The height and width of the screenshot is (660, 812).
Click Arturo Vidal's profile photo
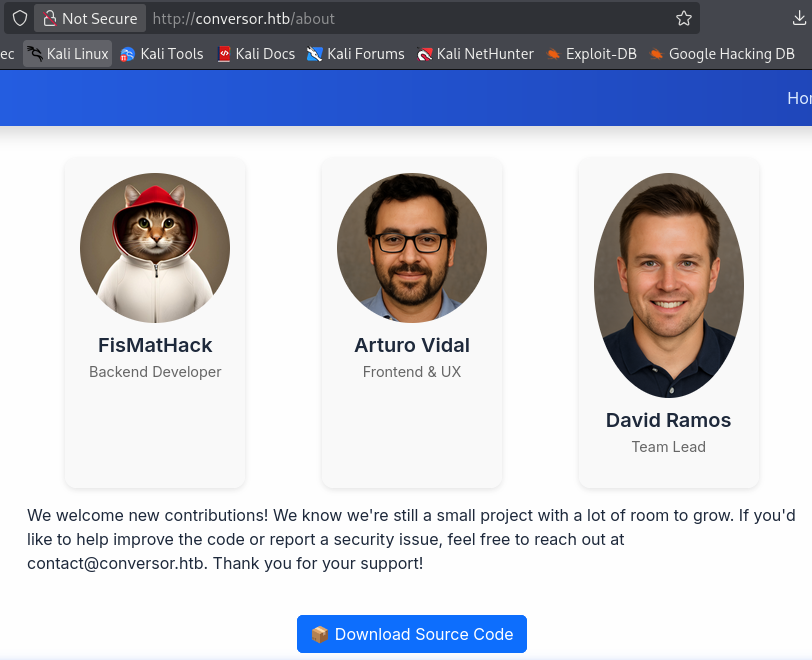coord(412,248)
